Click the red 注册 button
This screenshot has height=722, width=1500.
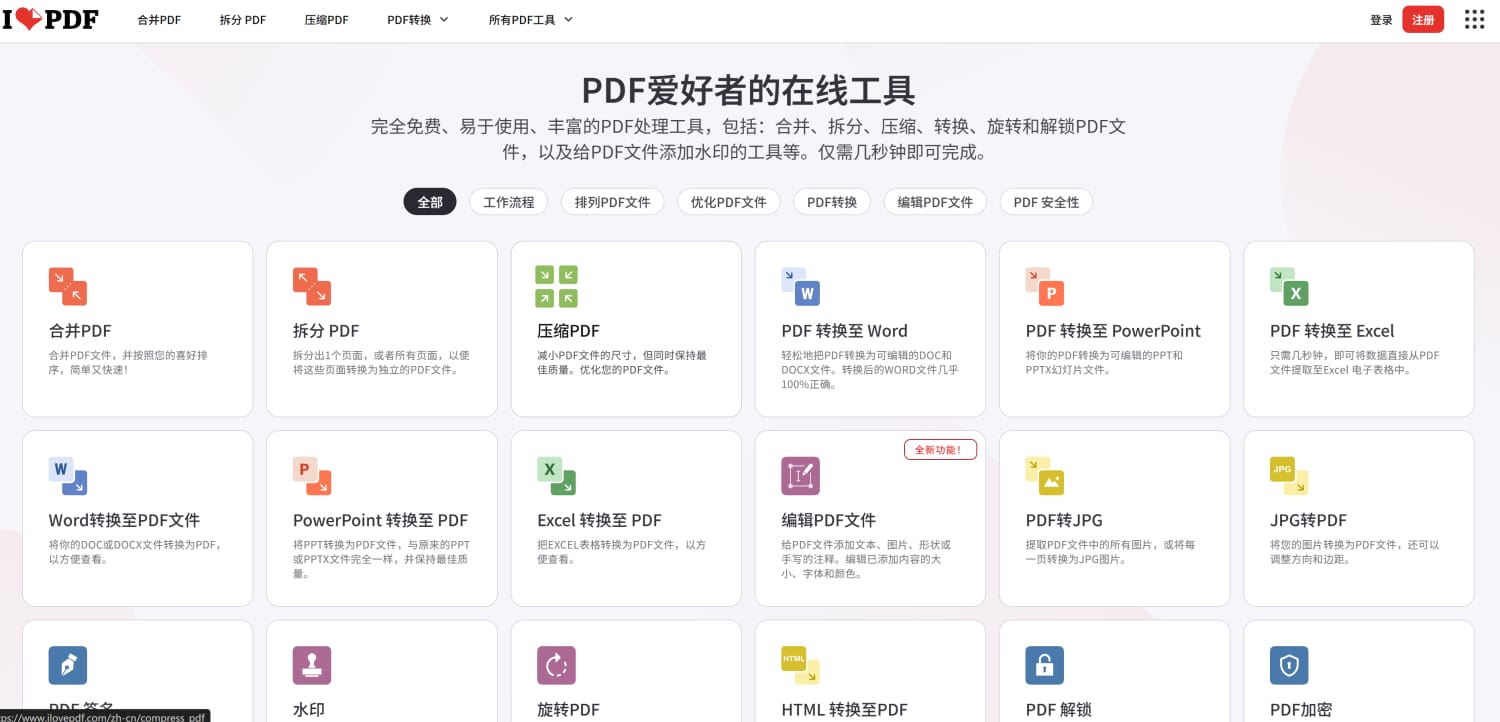click(1423, 19)
